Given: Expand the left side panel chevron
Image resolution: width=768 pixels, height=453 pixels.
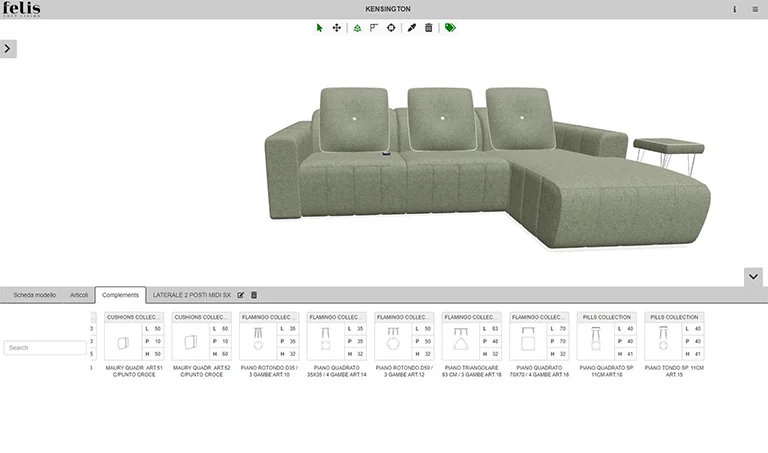Looking at the screenshot, I should 8,48.
